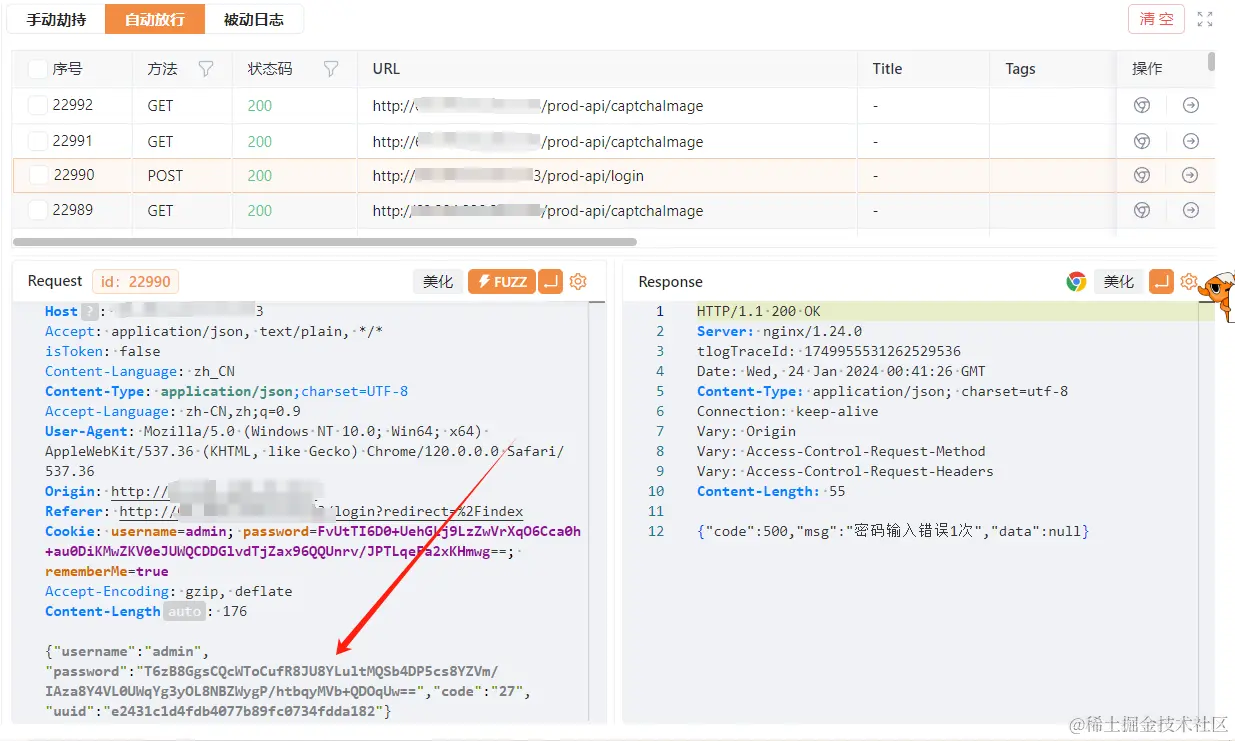Open row 22990 in browser icon
The width and height of the screenshot is (1235, 741).
point(1141,175)
